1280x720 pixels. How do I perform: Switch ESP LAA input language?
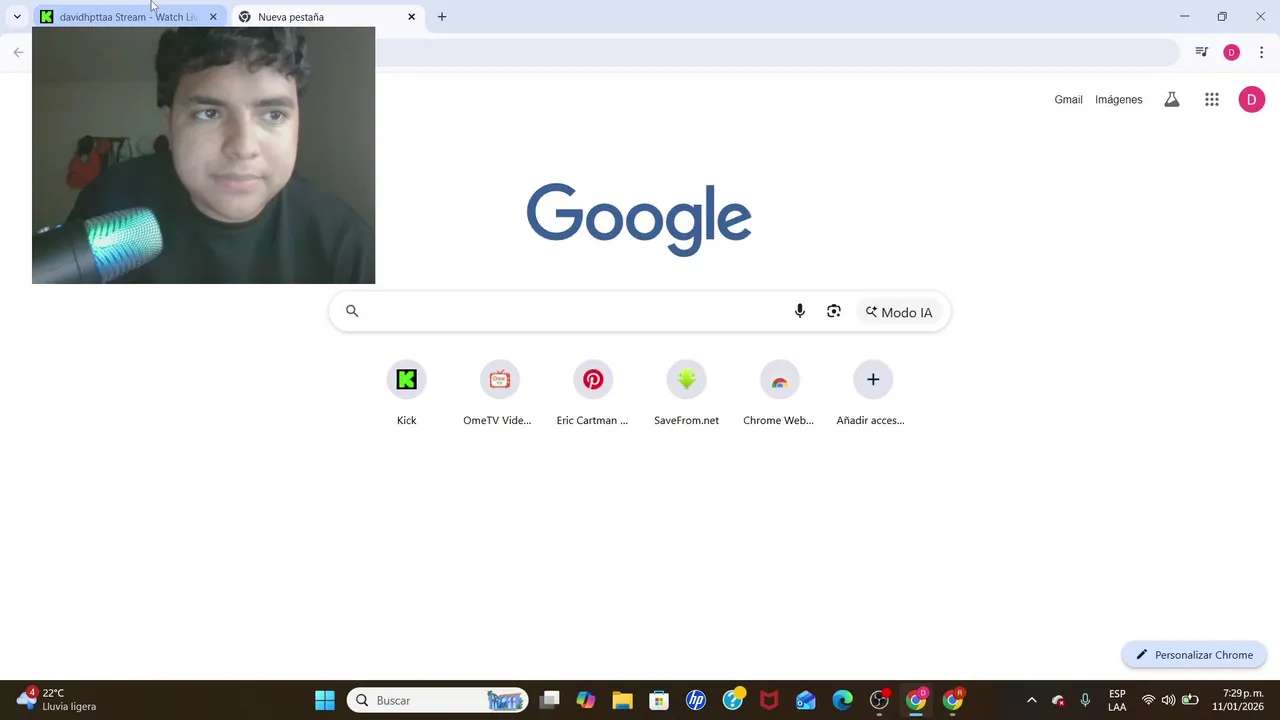click(x=1117, y=700)
